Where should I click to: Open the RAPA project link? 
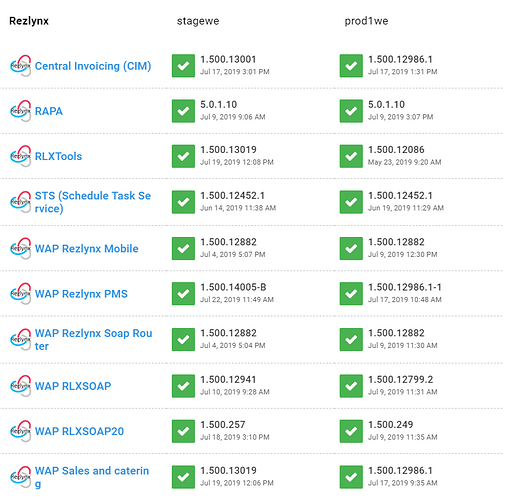[x=49, y=111]
